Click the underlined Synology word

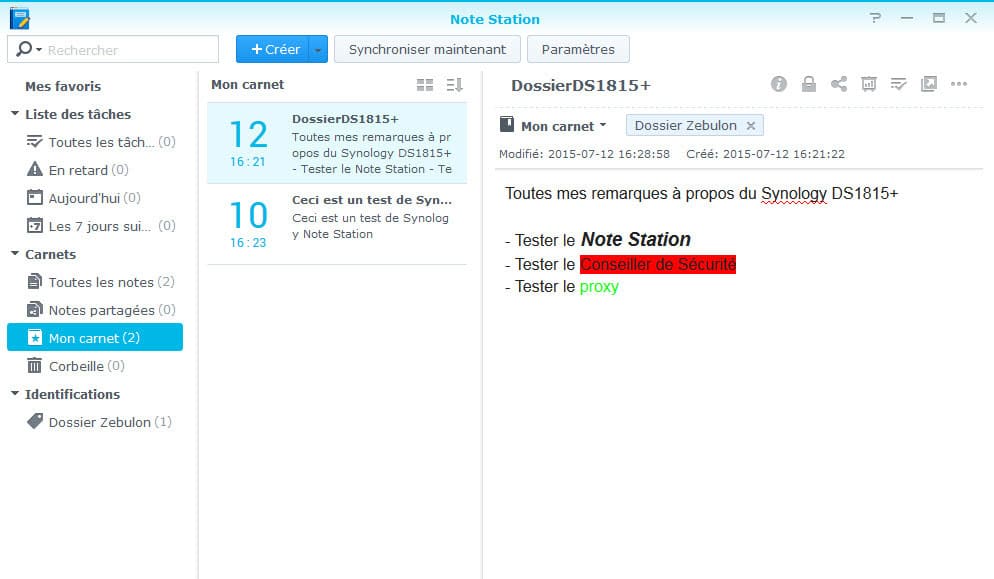[x=794, y=193]
